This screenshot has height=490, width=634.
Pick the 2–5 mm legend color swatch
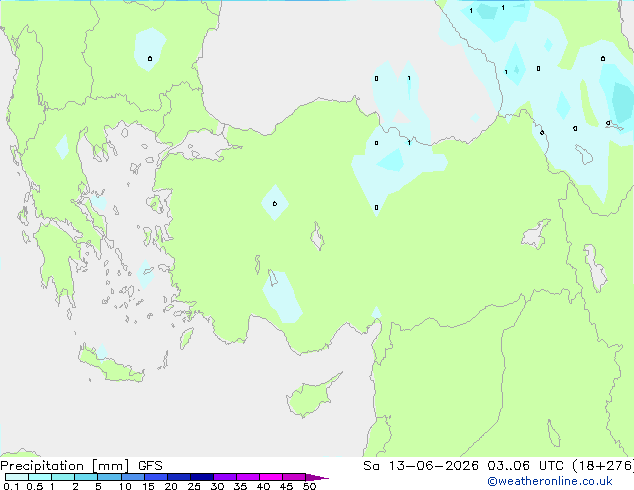86,477
